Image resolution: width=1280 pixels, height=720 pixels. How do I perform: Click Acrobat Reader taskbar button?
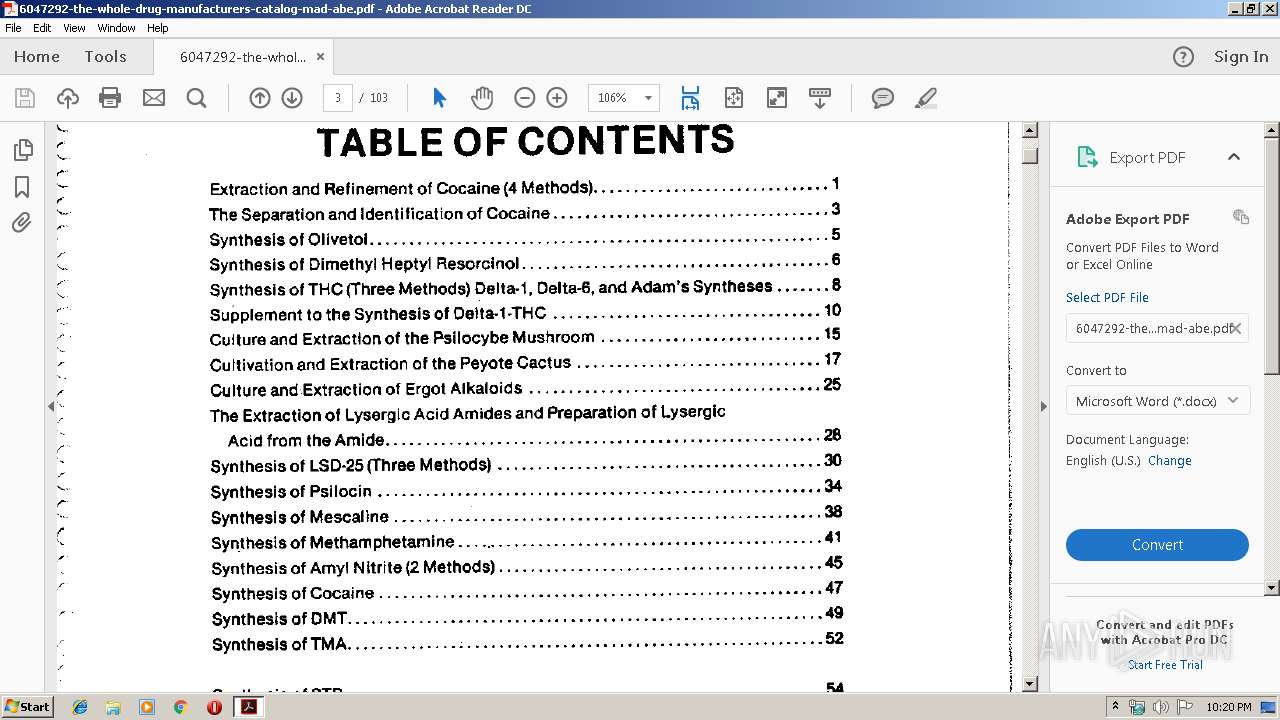pyautogui.click(x=248, y=707)
